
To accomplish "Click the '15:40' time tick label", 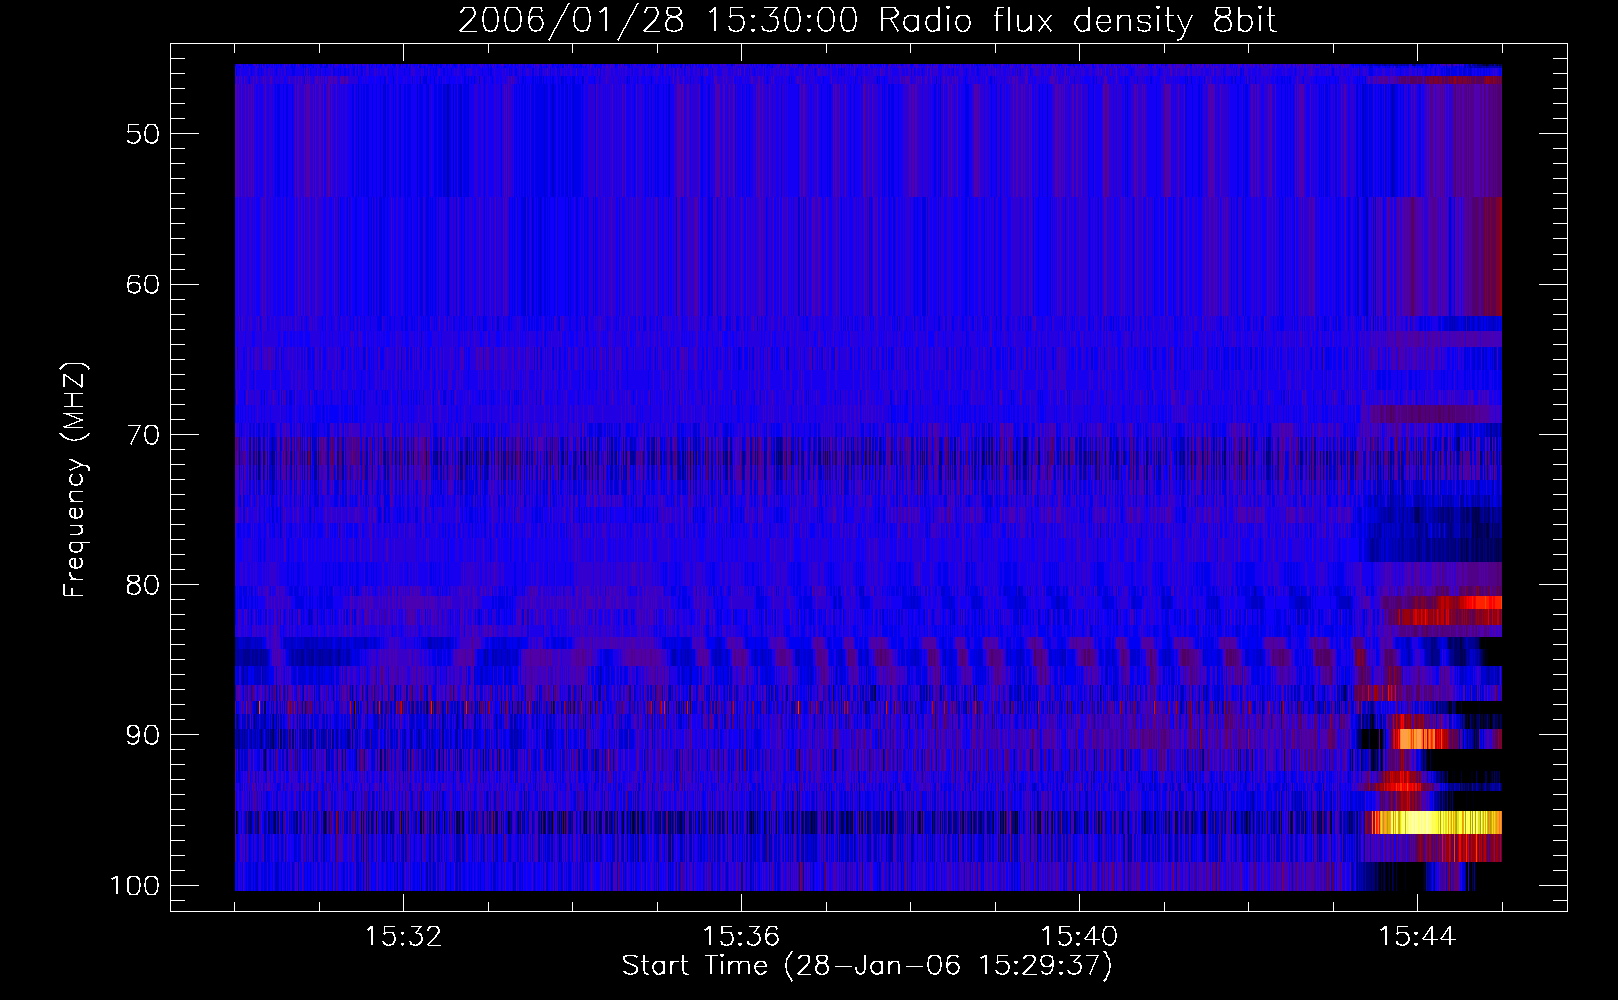I will [x=1079, y=937].
